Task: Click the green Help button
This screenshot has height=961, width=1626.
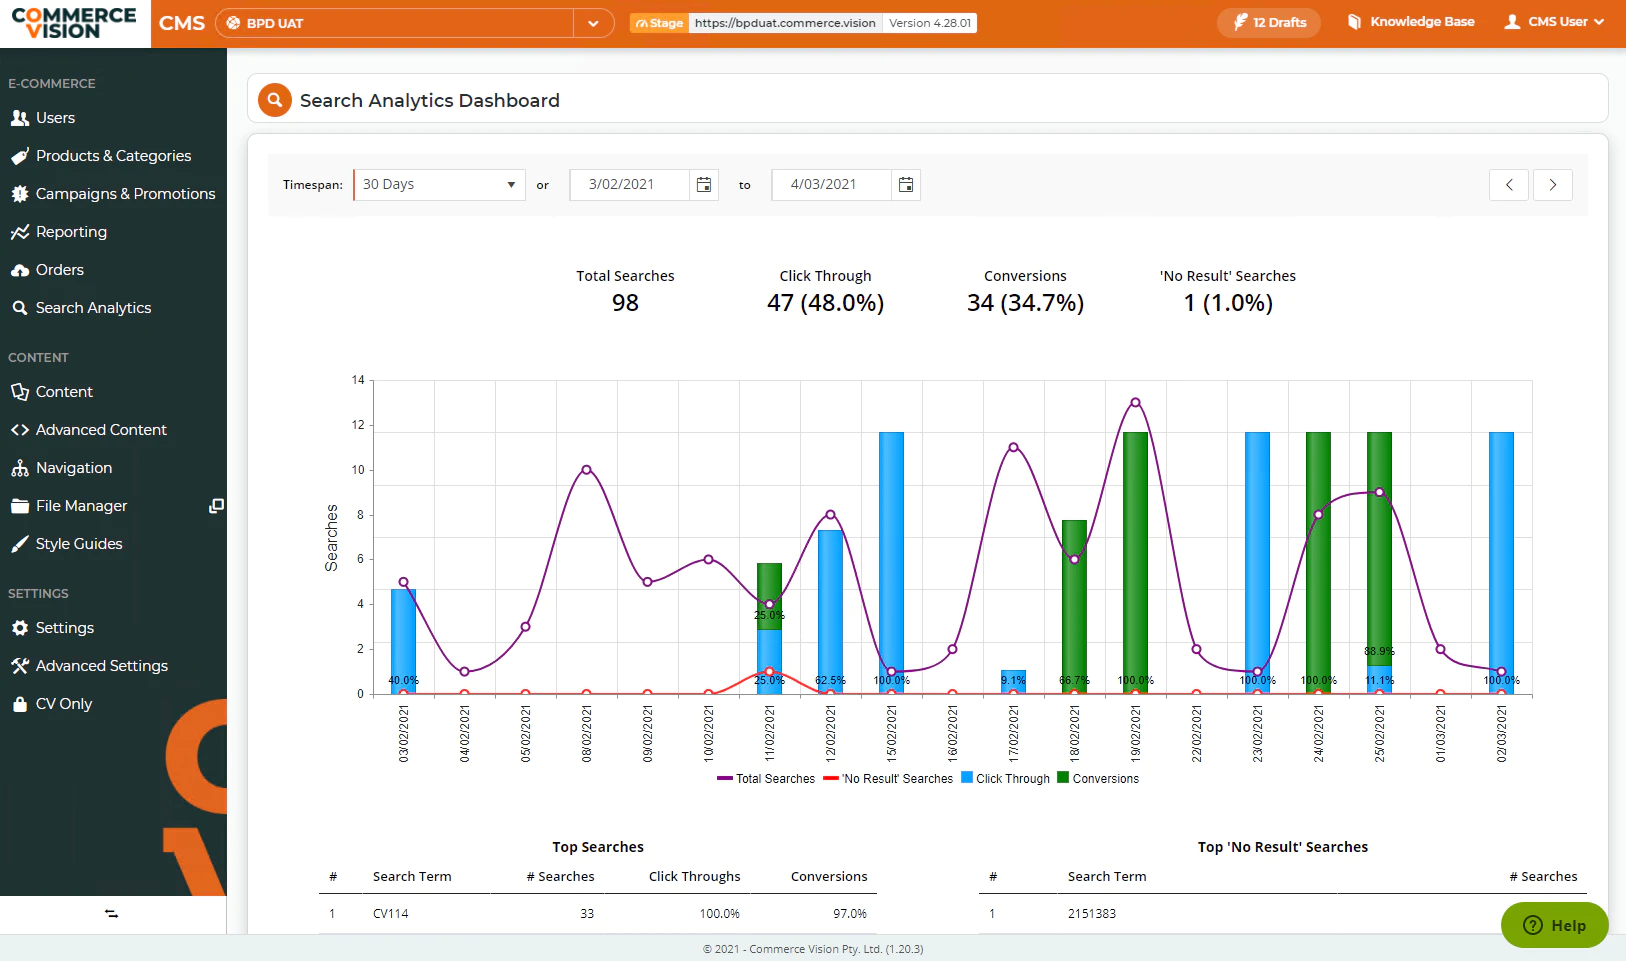Action: (1555, 926)
